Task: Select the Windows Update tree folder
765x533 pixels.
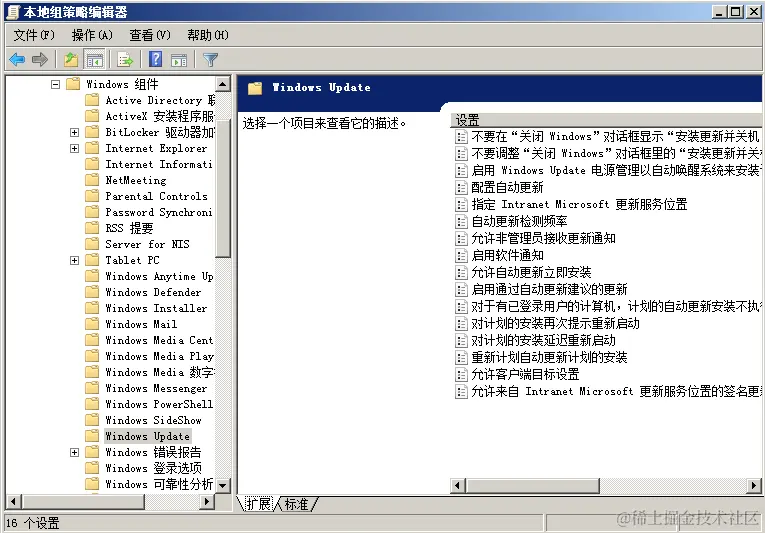Action: click(147, 436)
